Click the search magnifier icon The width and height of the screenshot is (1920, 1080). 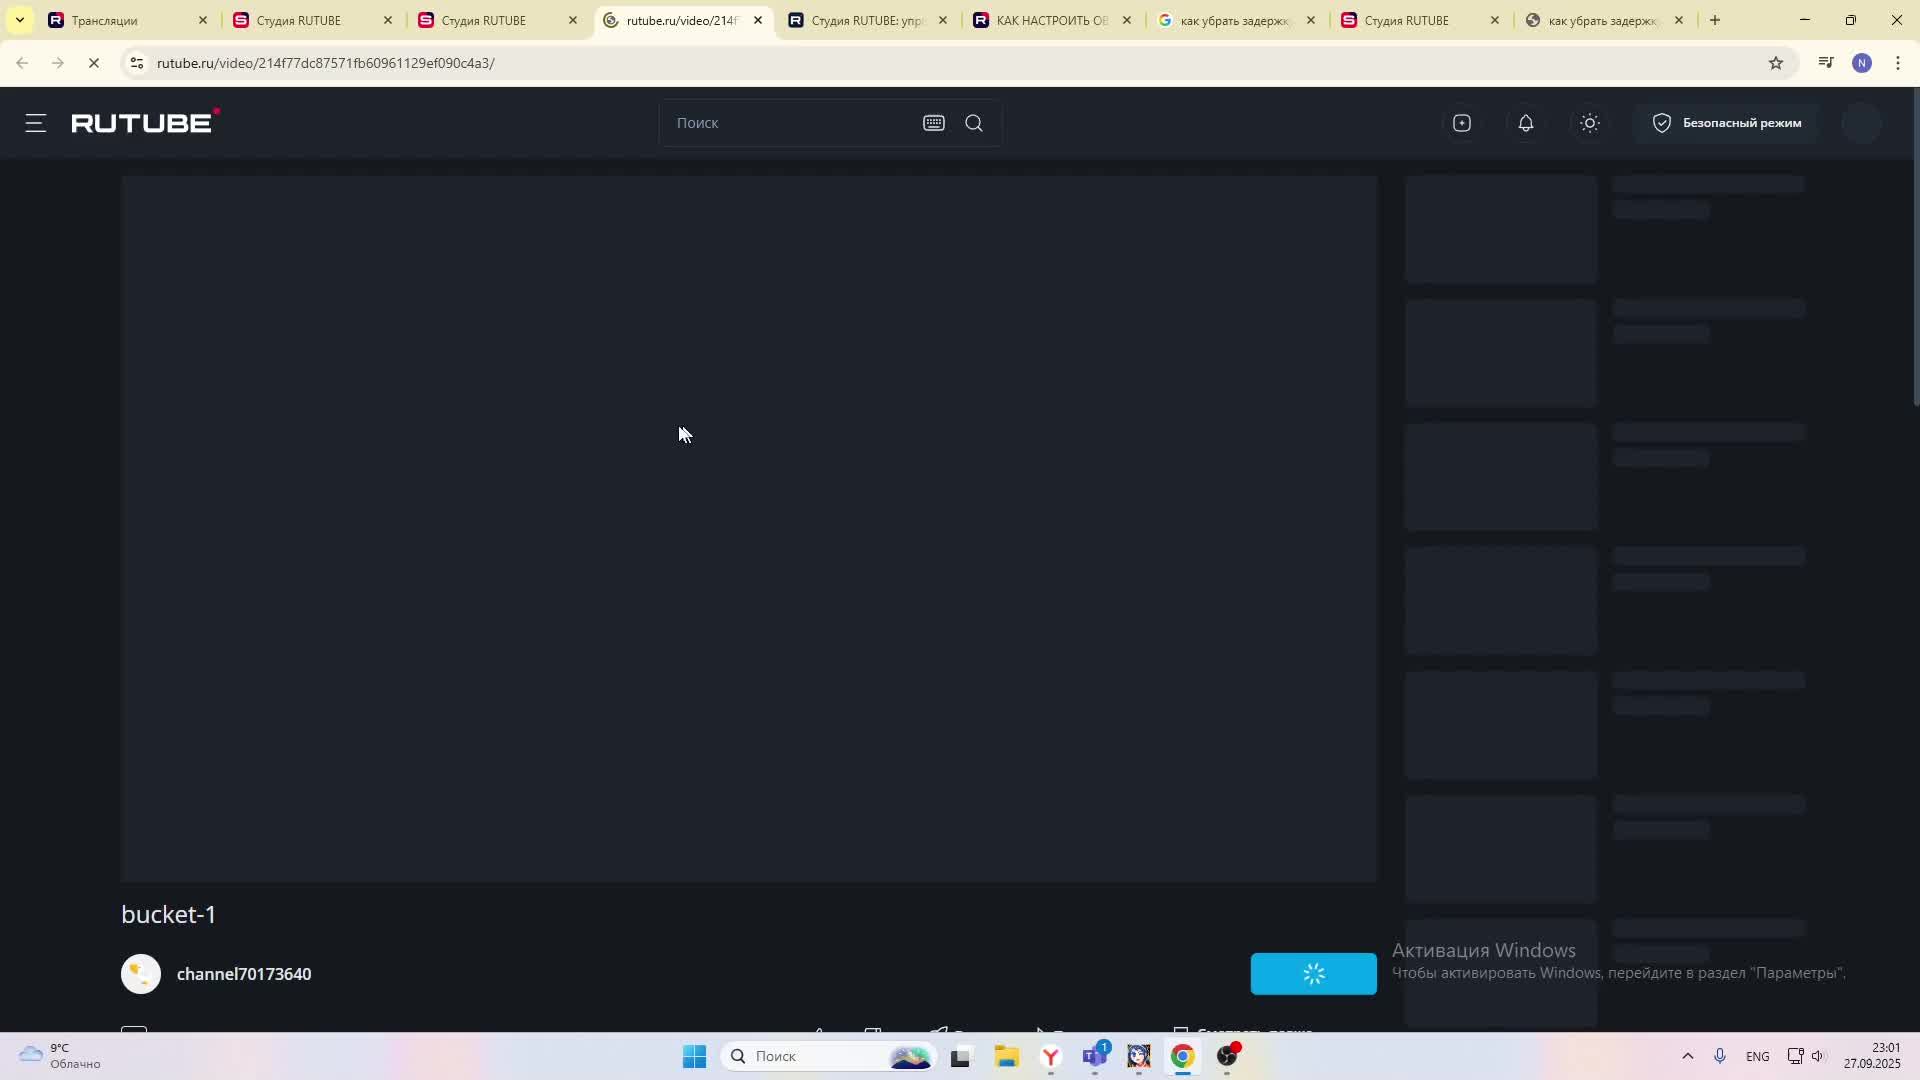tap(974, 123)
